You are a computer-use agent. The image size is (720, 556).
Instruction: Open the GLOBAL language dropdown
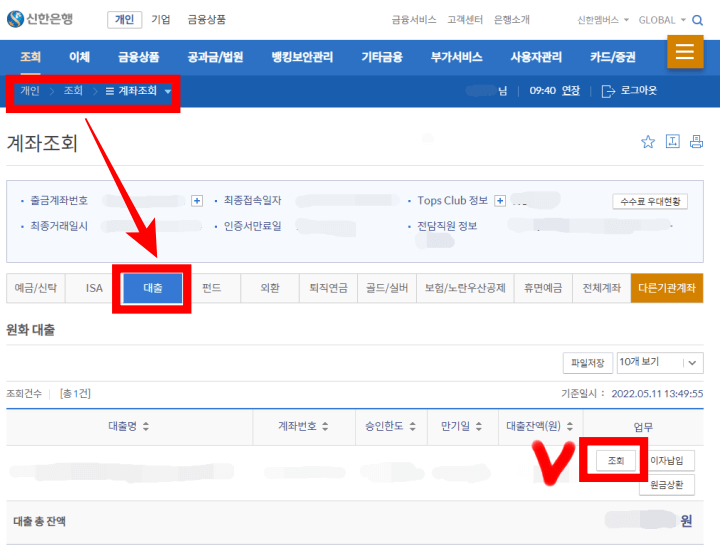tap(662, 20)
